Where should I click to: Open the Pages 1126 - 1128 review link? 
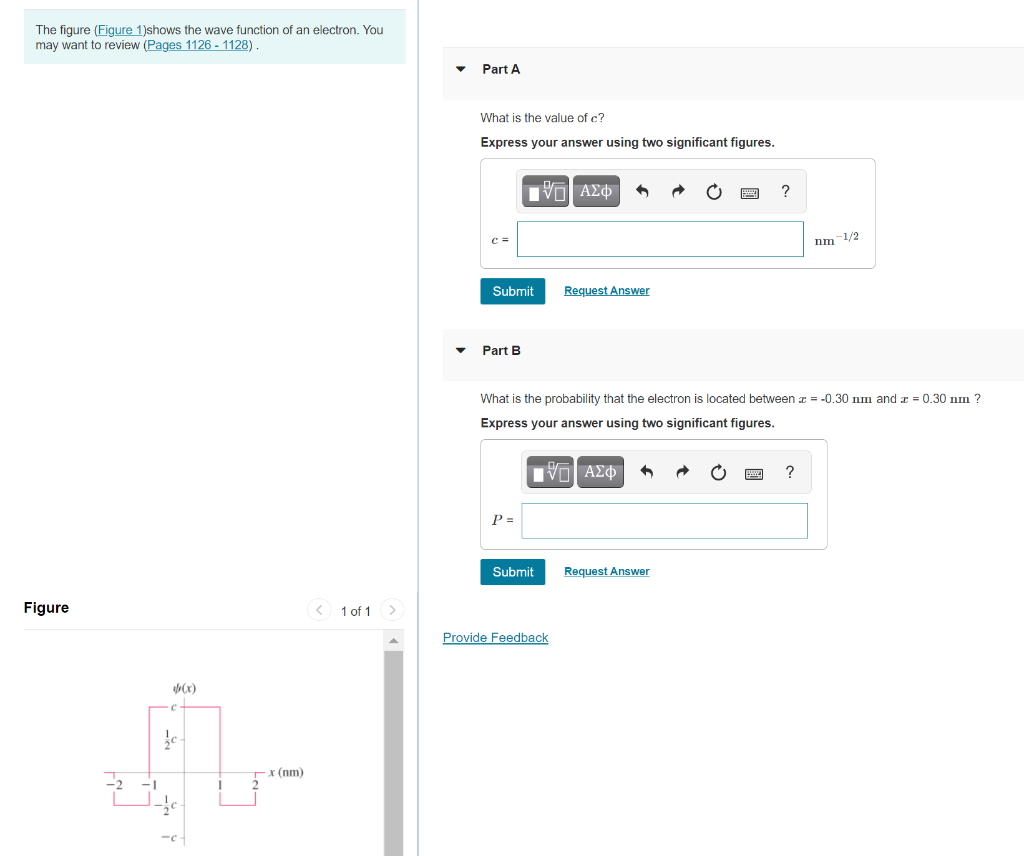196,45
